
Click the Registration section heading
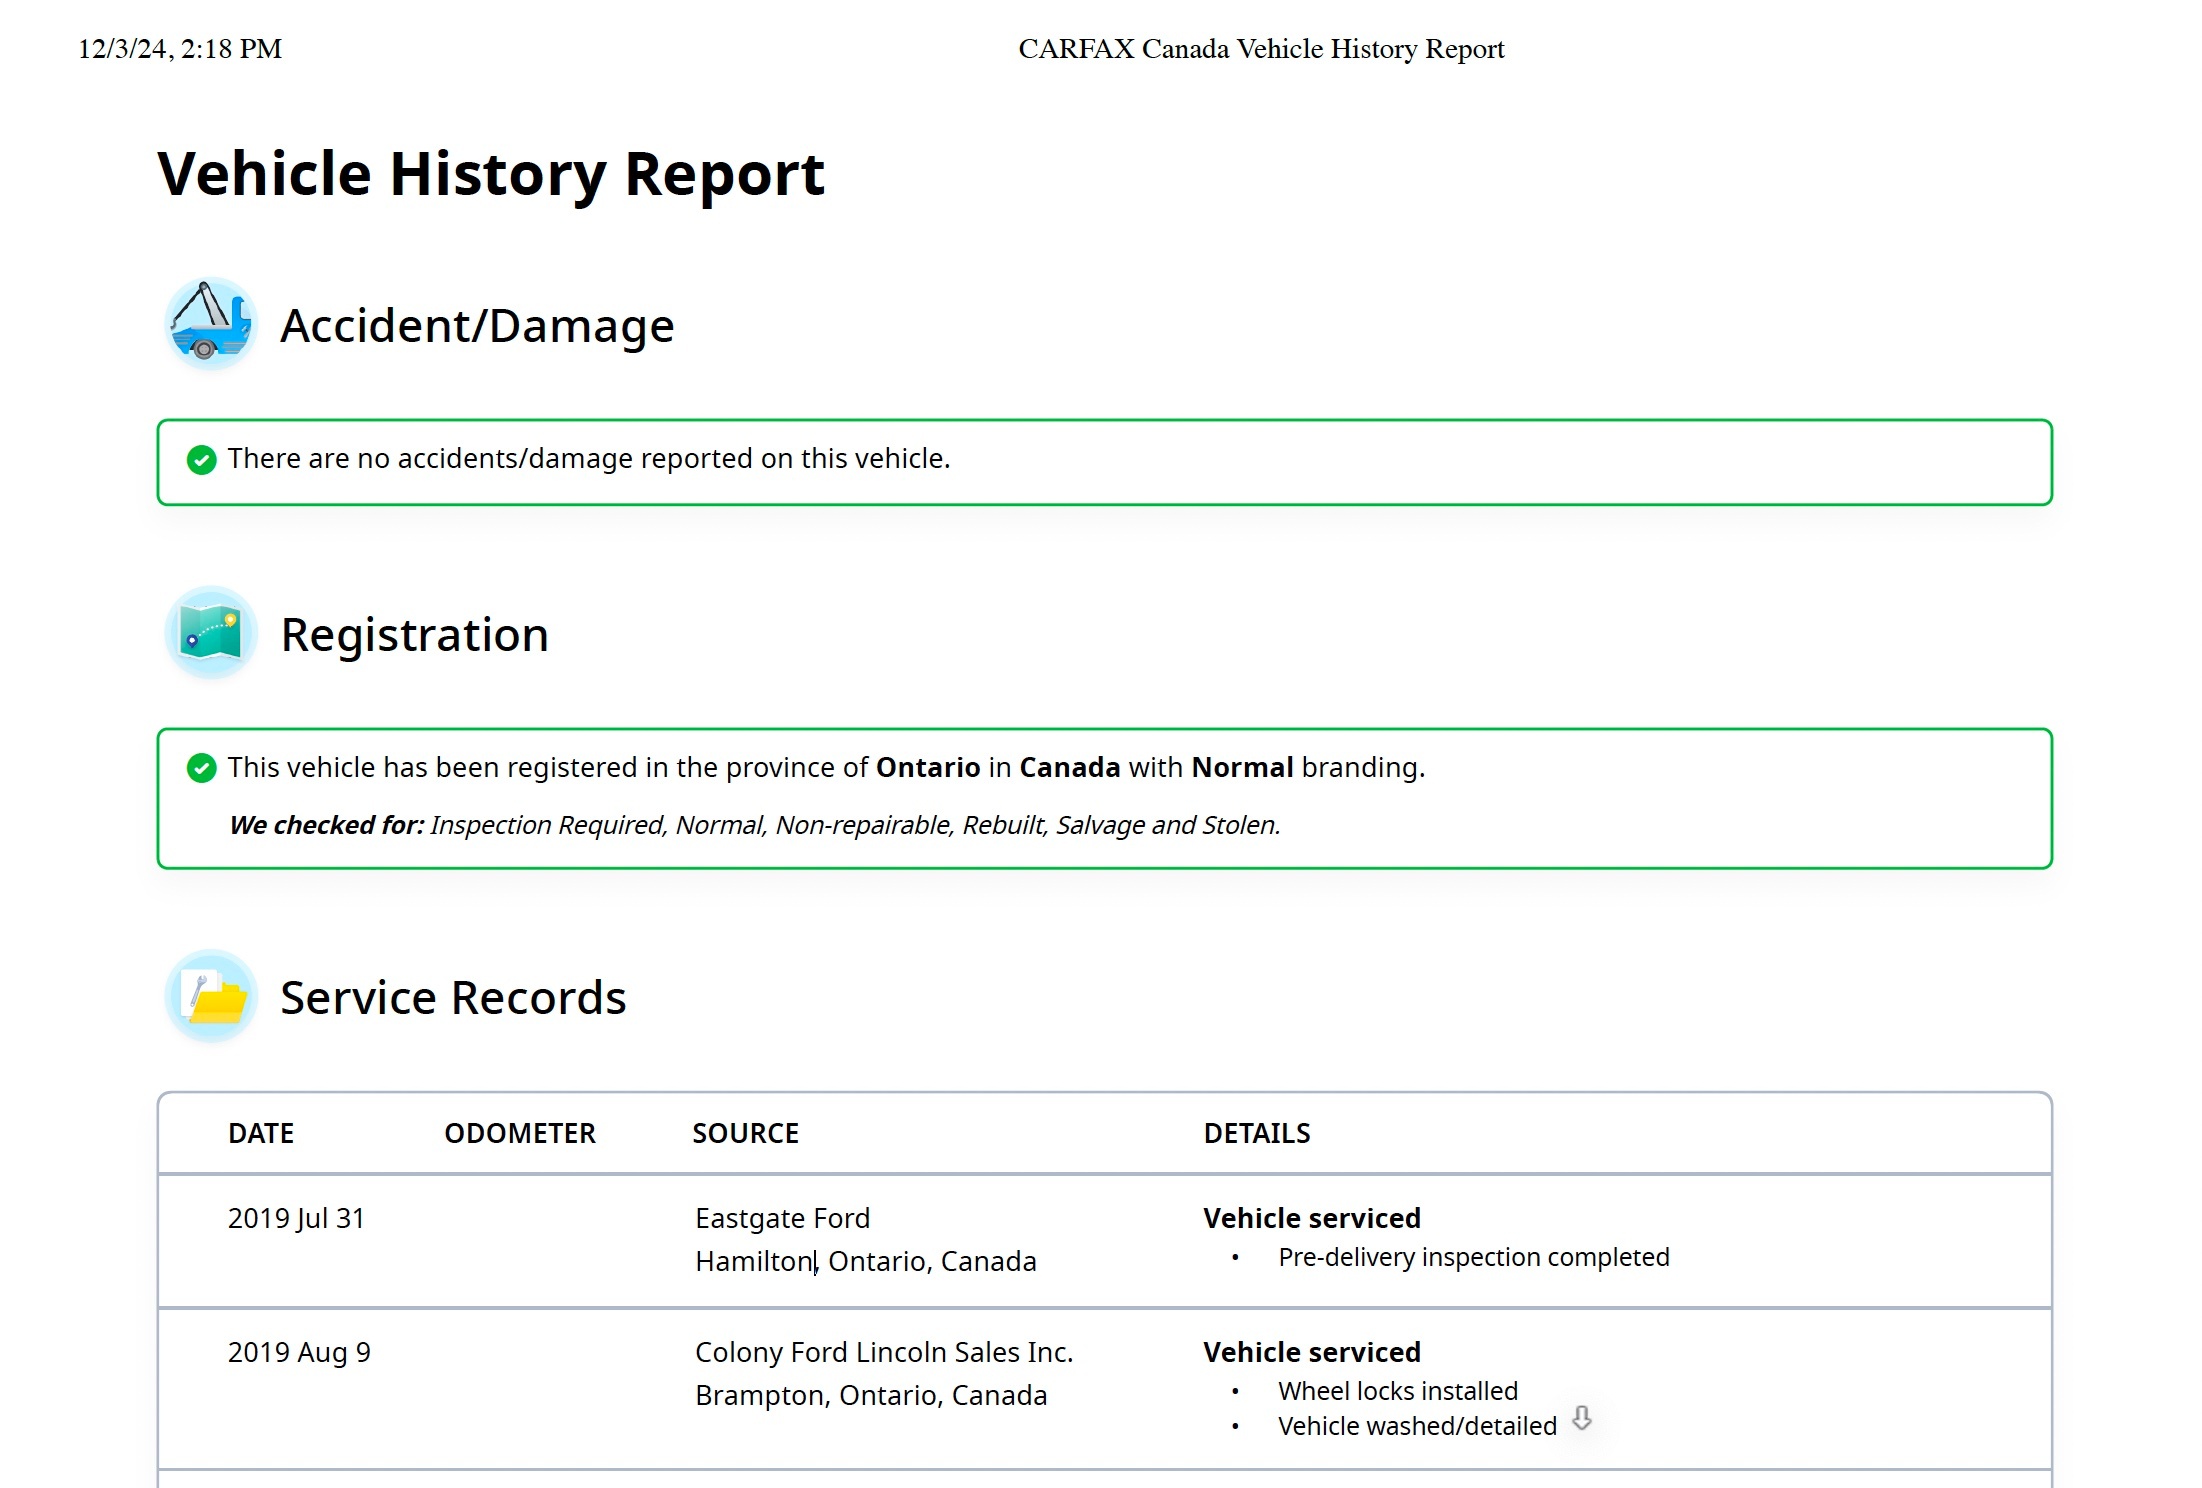(415, 635)
